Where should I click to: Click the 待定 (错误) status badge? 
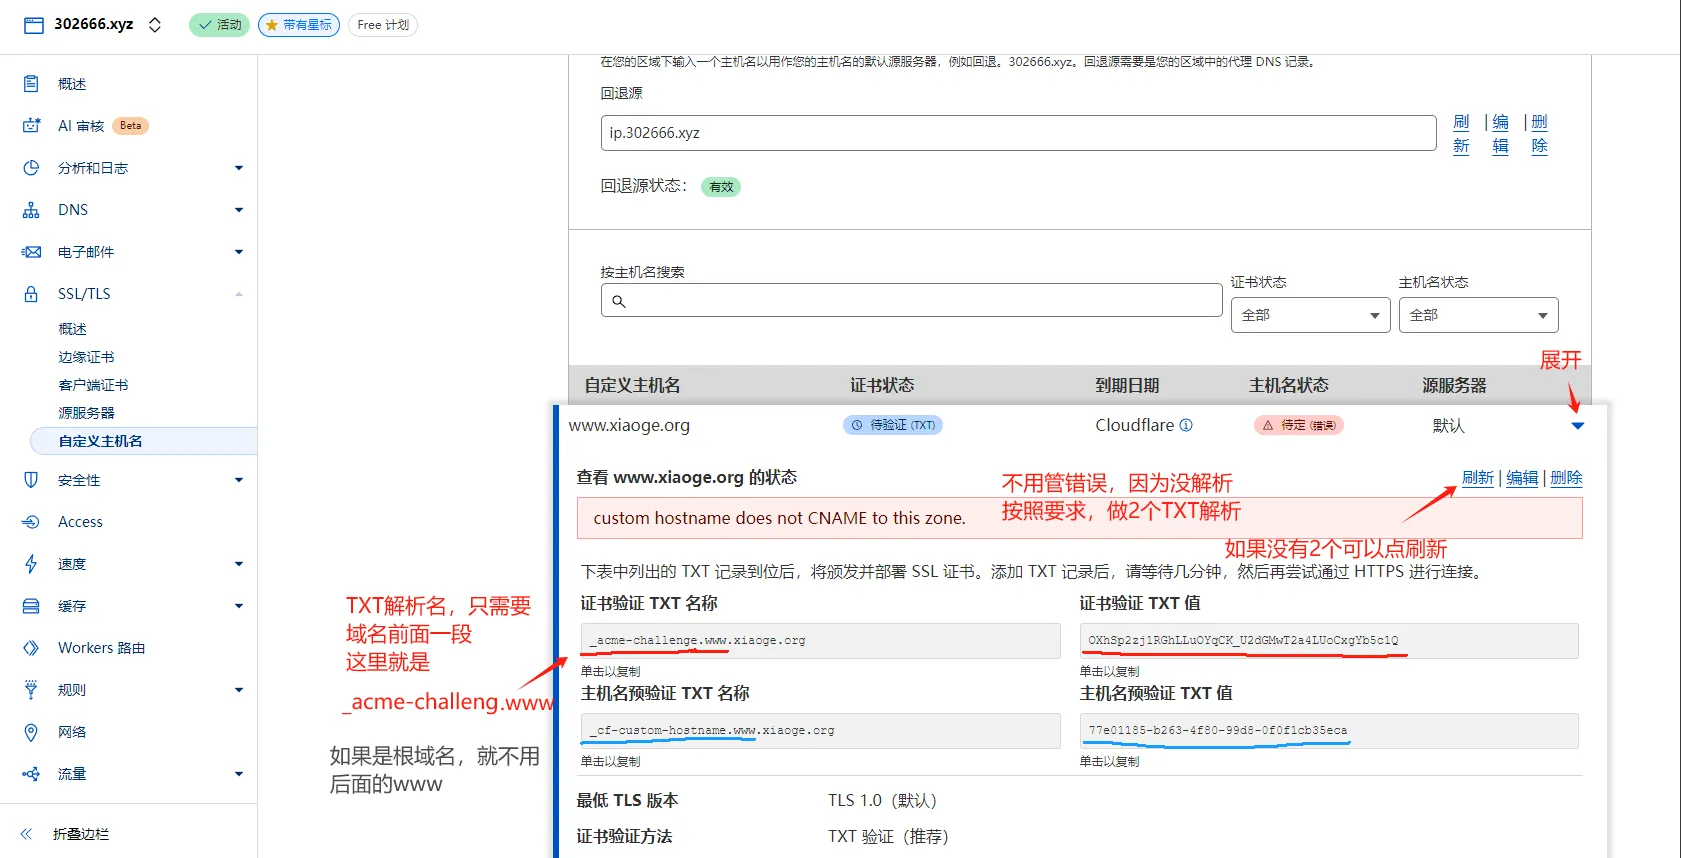tap(1299, 425)
